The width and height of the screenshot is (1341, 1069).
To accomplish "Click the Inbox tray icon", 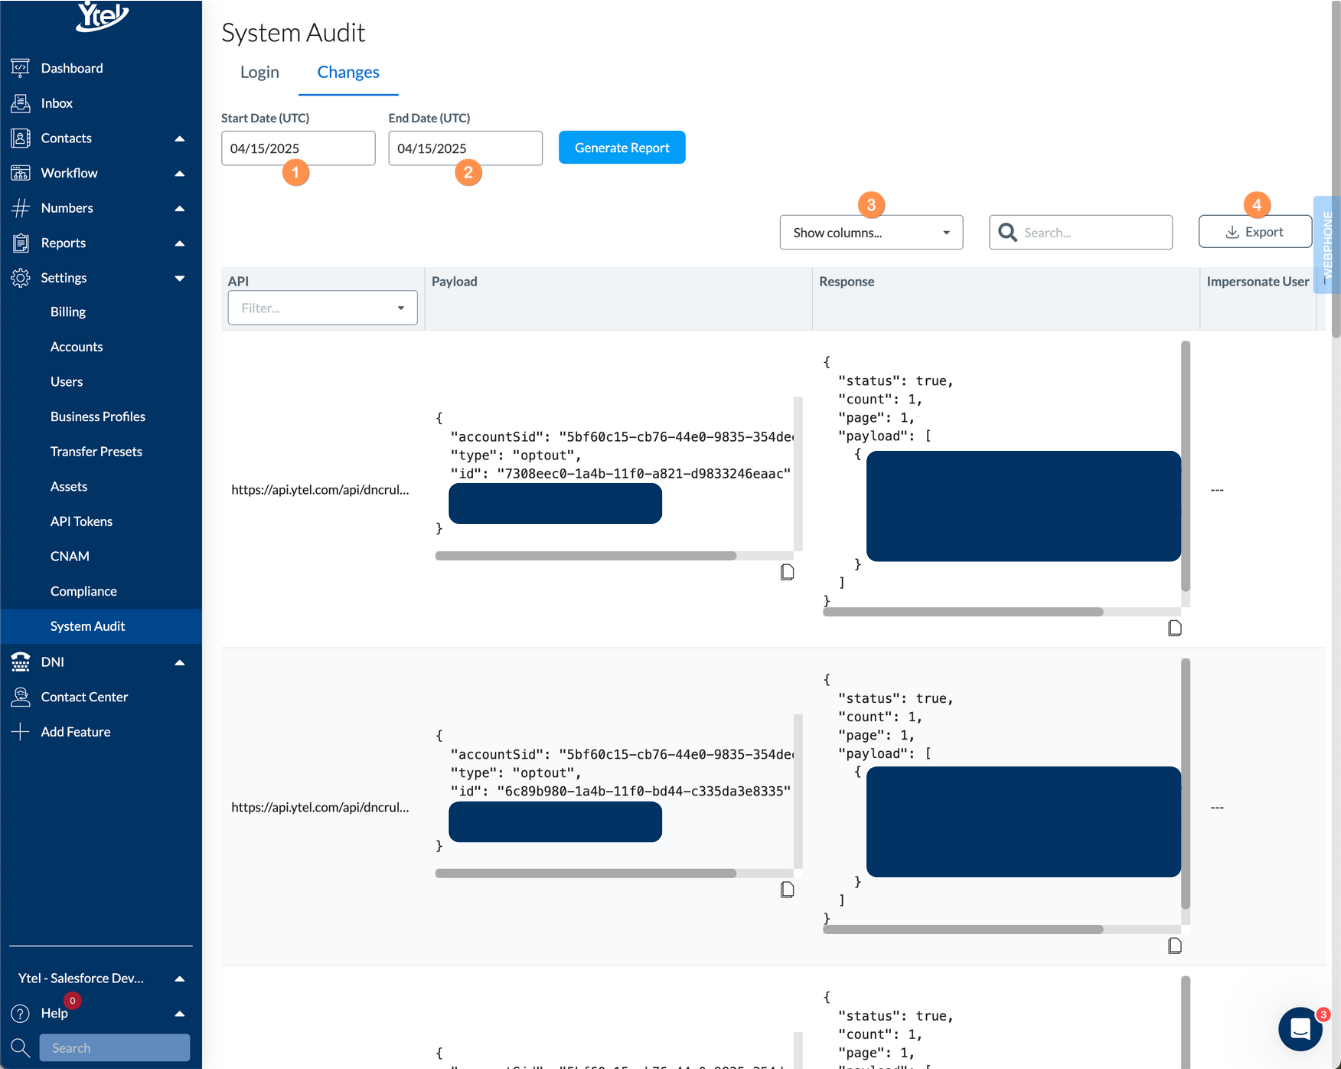I will coord(20,103).
